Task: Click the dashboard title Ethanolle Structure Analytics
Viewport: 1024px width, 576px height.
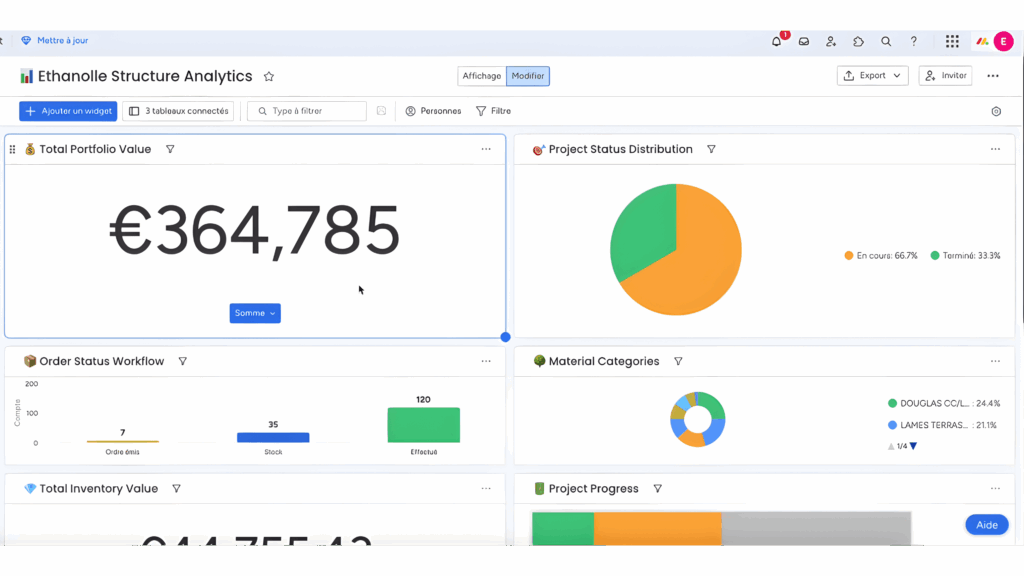Action: point(145,76)
